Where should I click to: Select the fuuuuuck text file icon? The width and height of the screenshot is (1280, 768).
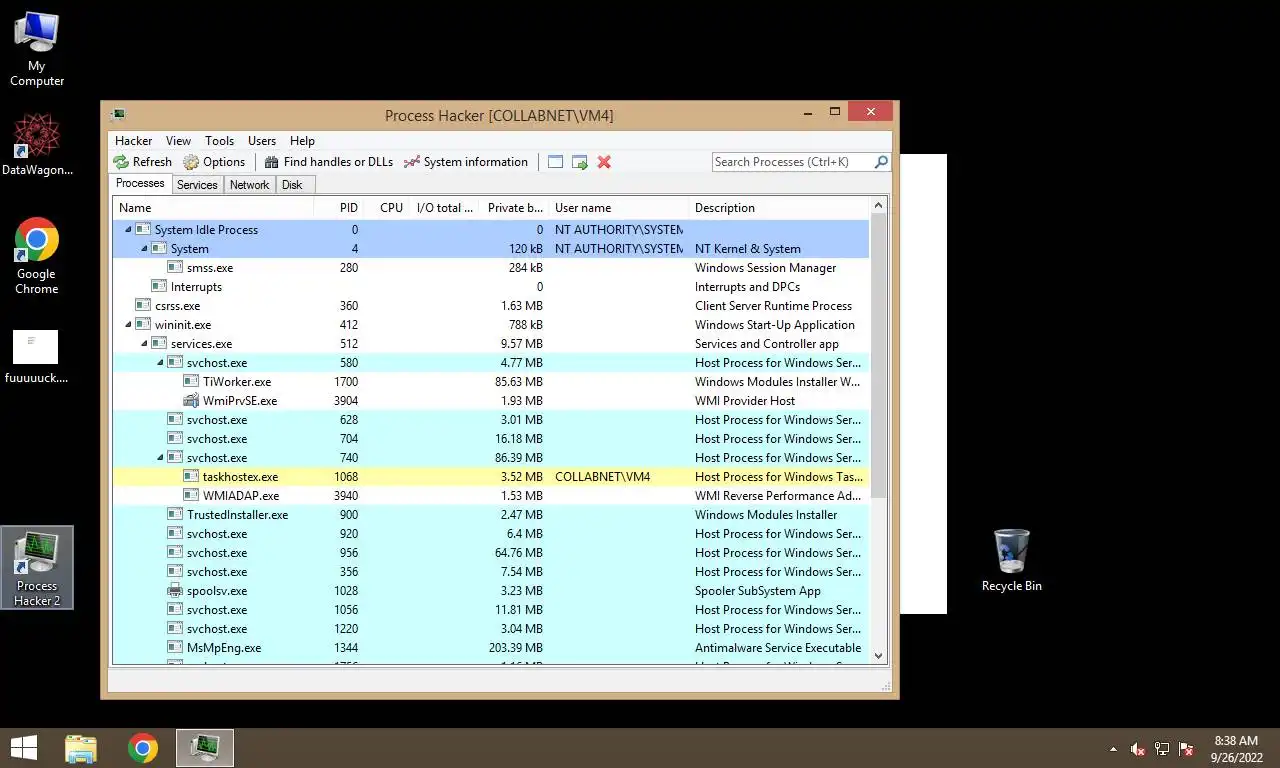(37, 357)
